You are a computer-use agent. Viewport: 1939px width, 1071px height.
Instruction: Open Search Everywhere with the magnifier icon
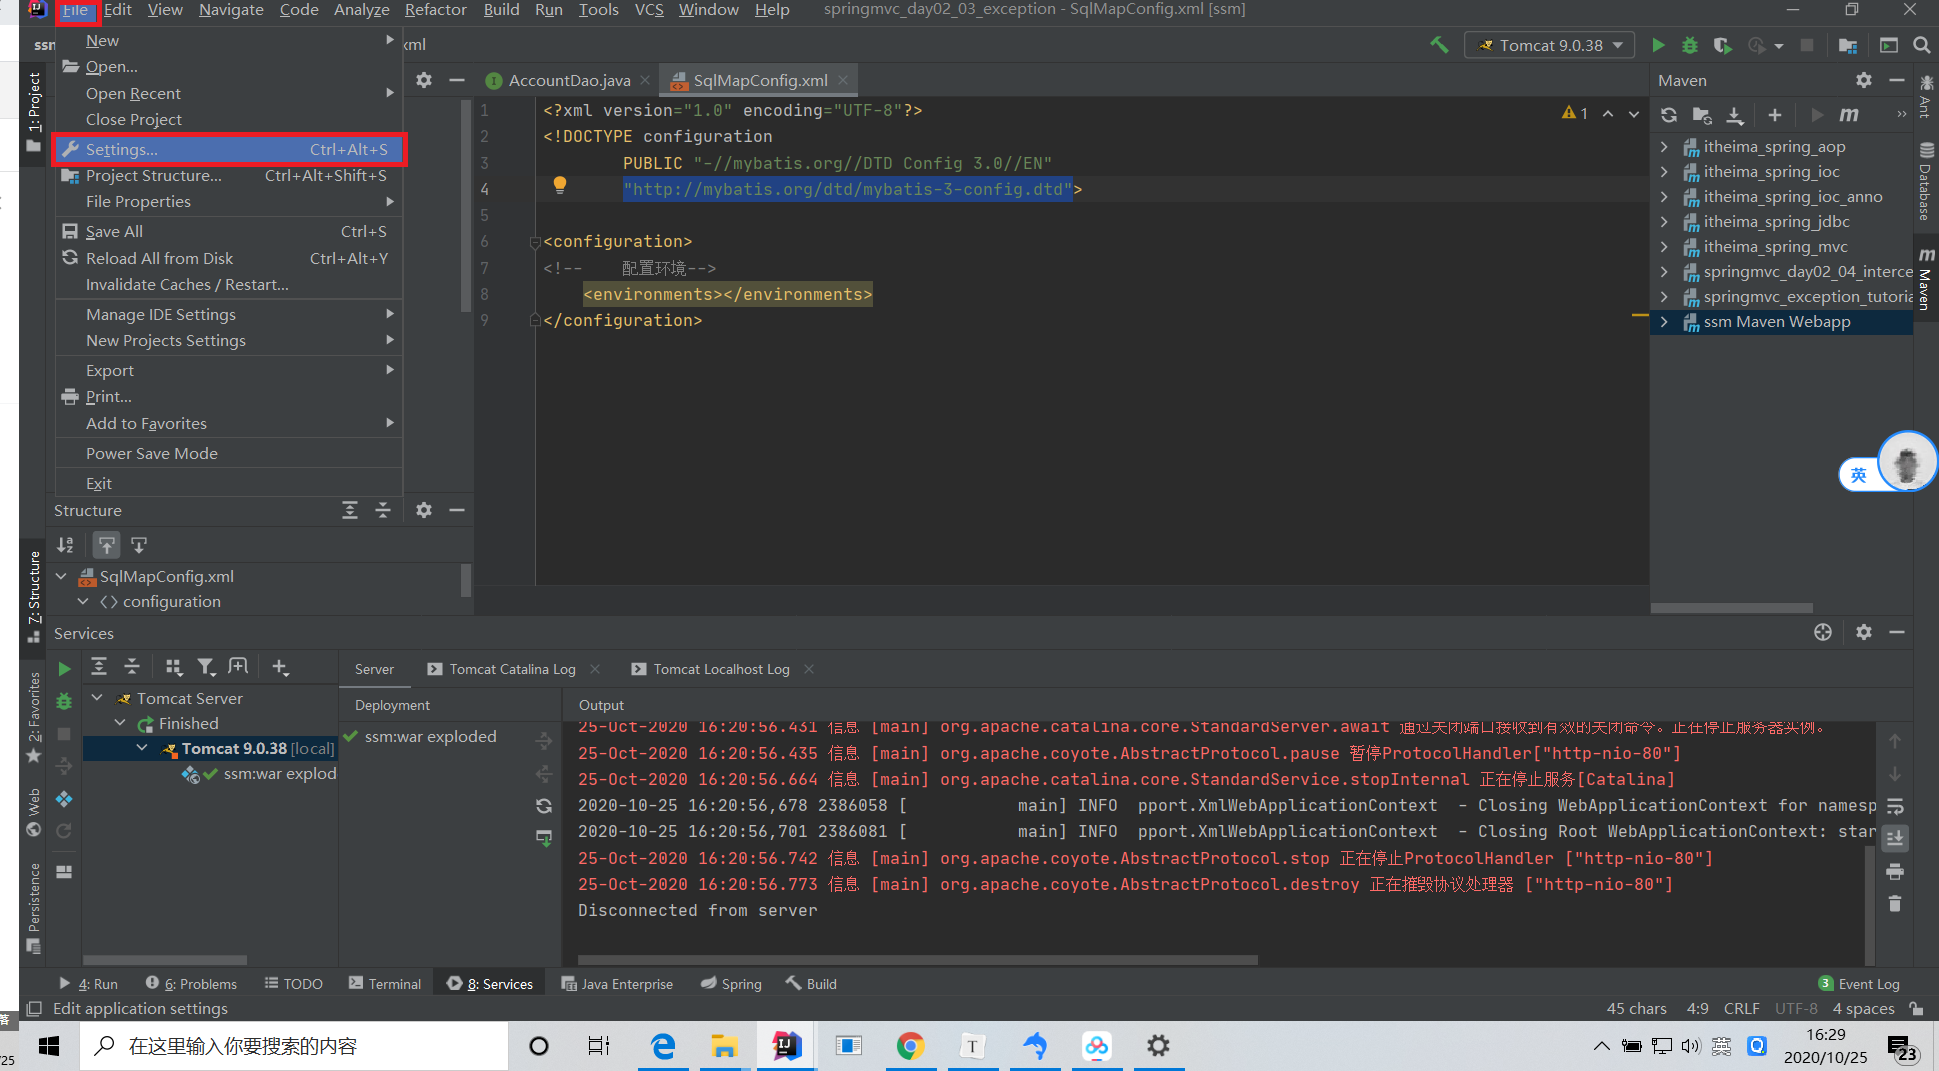click(1921, 44)
